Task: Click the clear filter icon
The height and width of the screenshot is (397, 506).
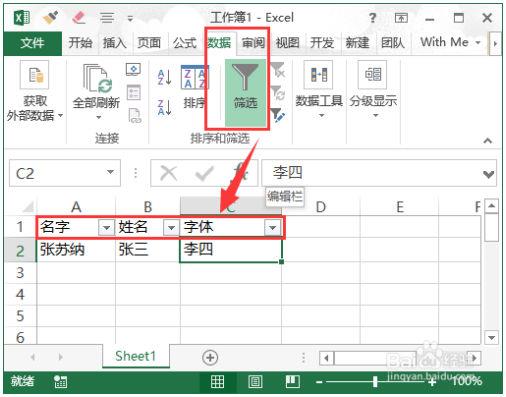Action: 277,70
